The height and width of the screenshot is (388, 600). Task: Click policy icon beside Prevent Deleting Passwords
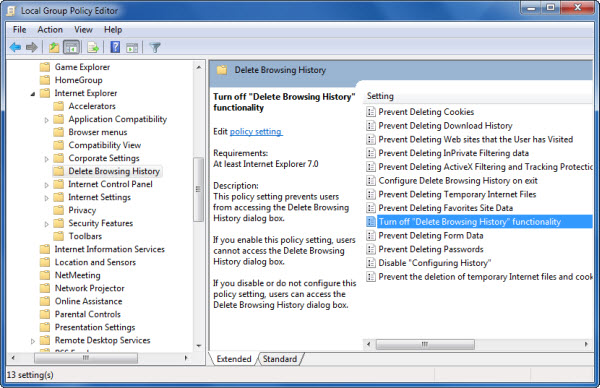371,249
